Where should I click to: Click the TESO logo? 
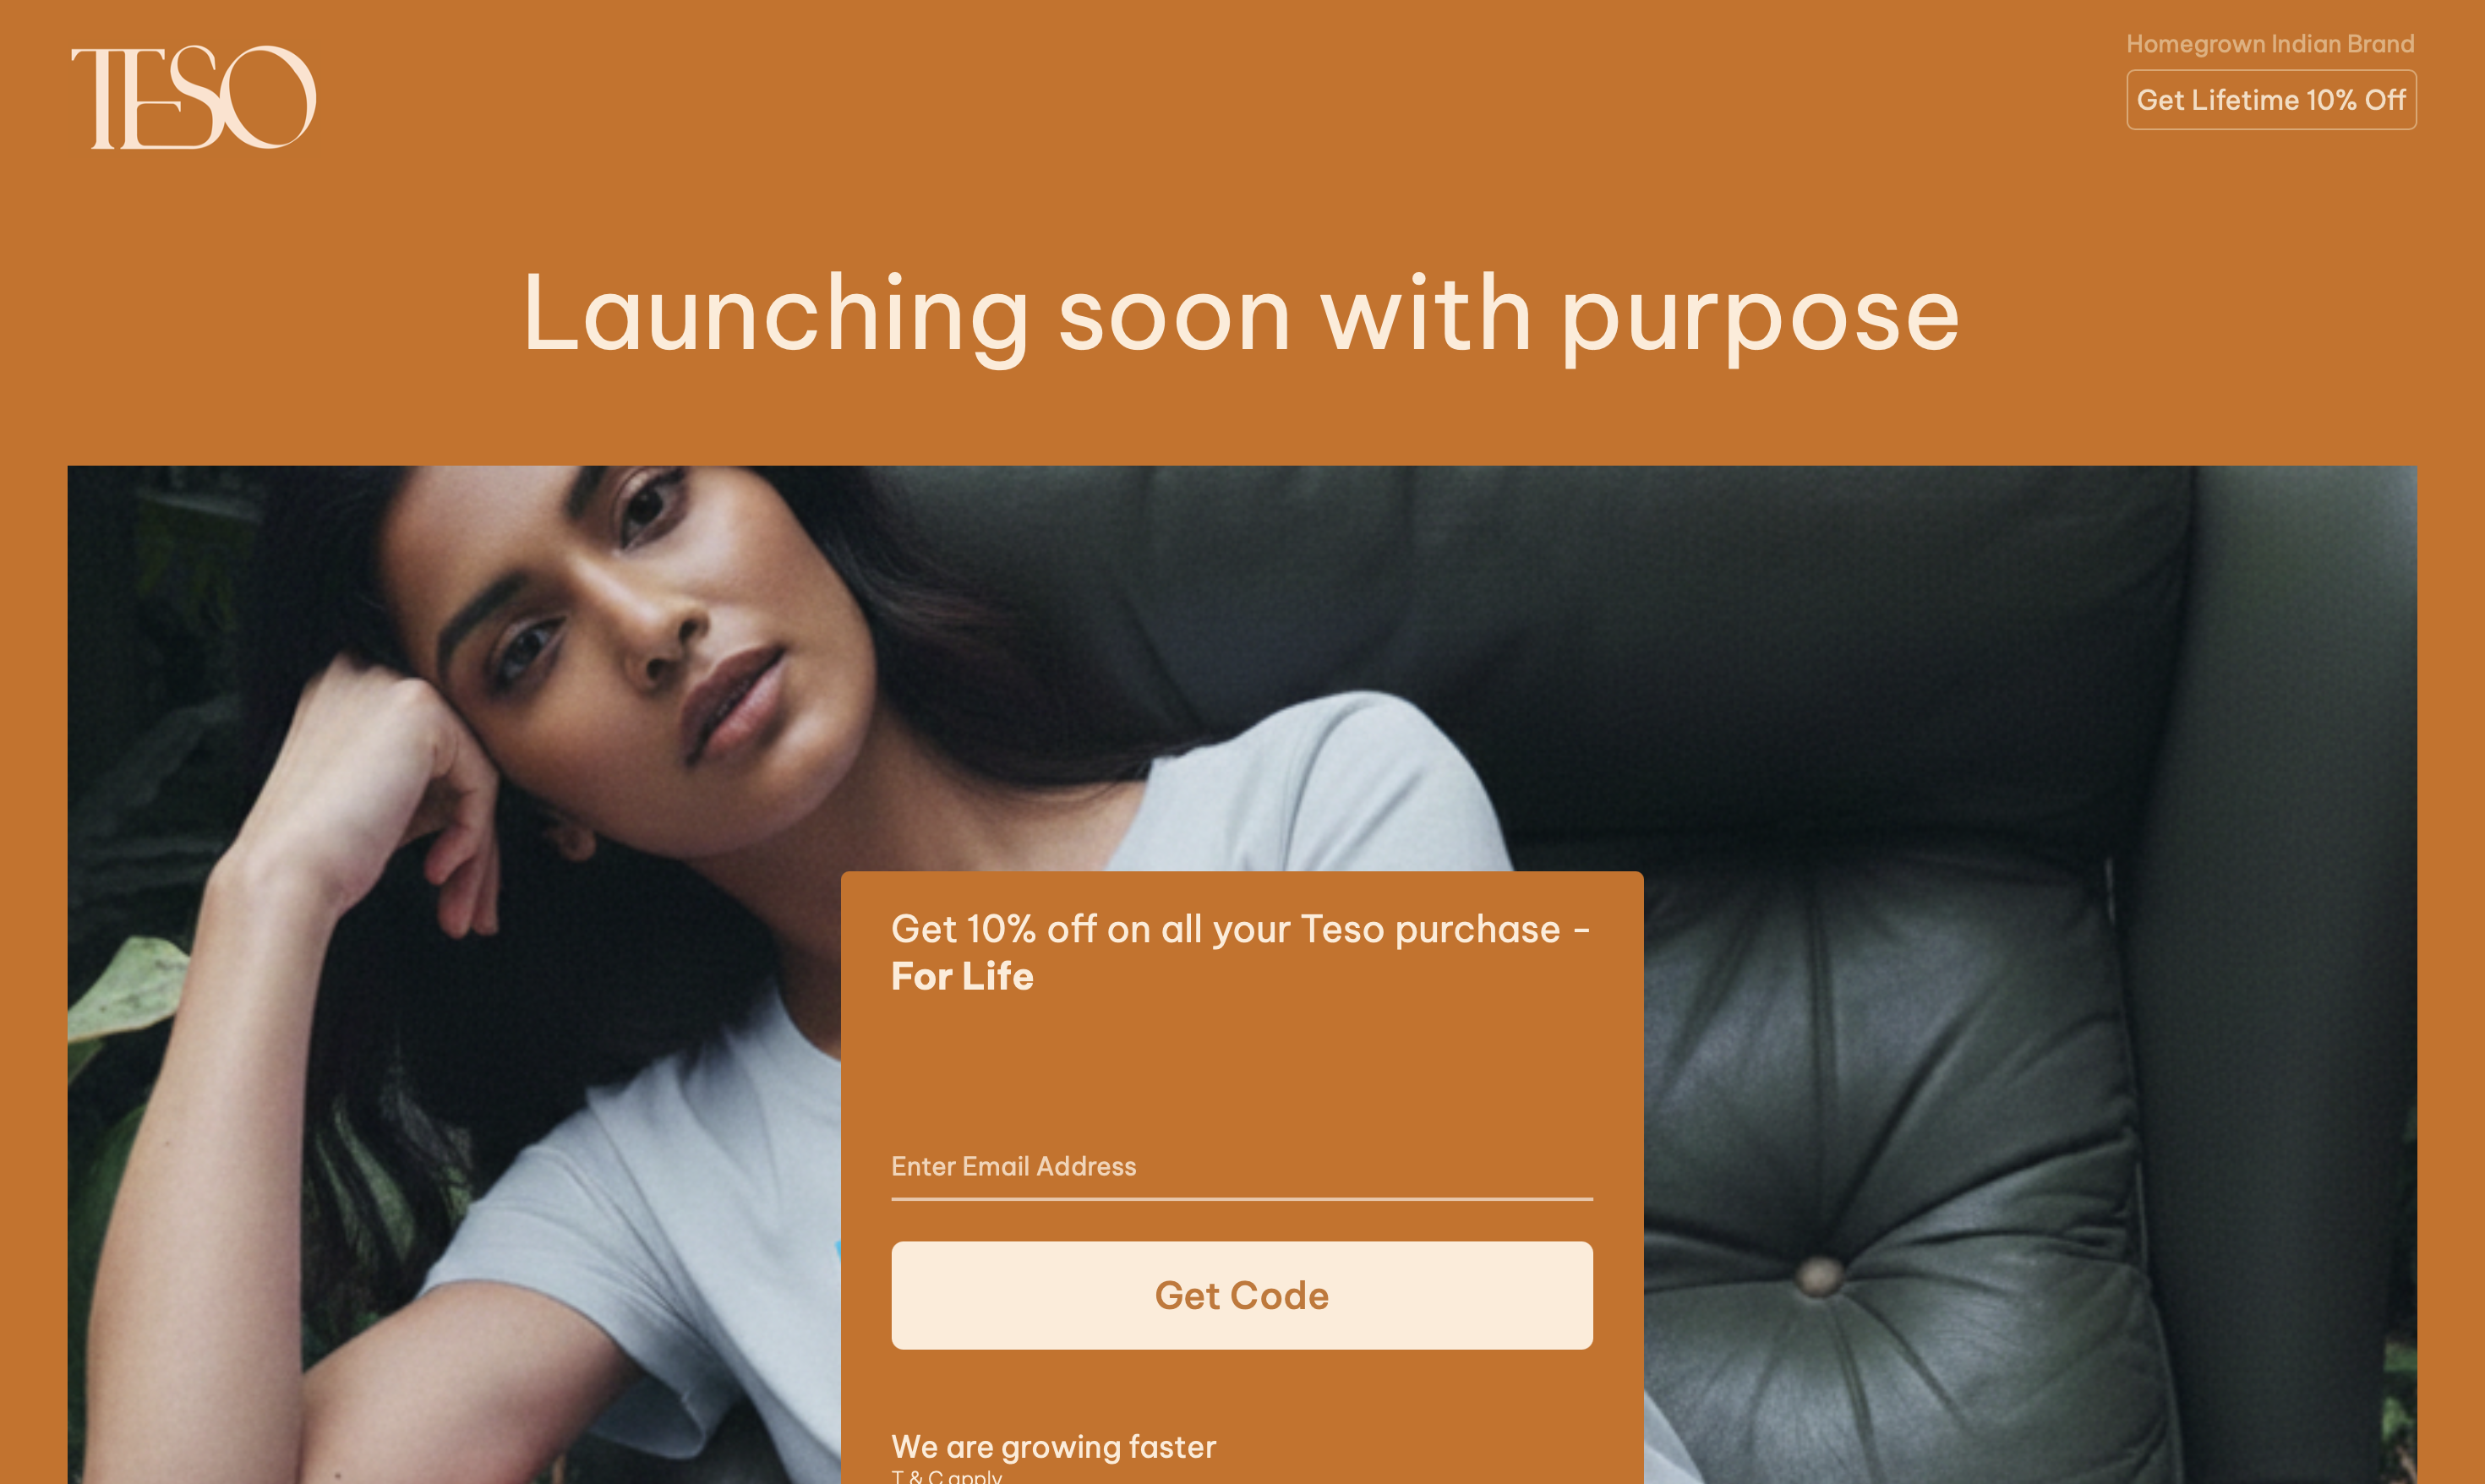[x=194, y=97]
